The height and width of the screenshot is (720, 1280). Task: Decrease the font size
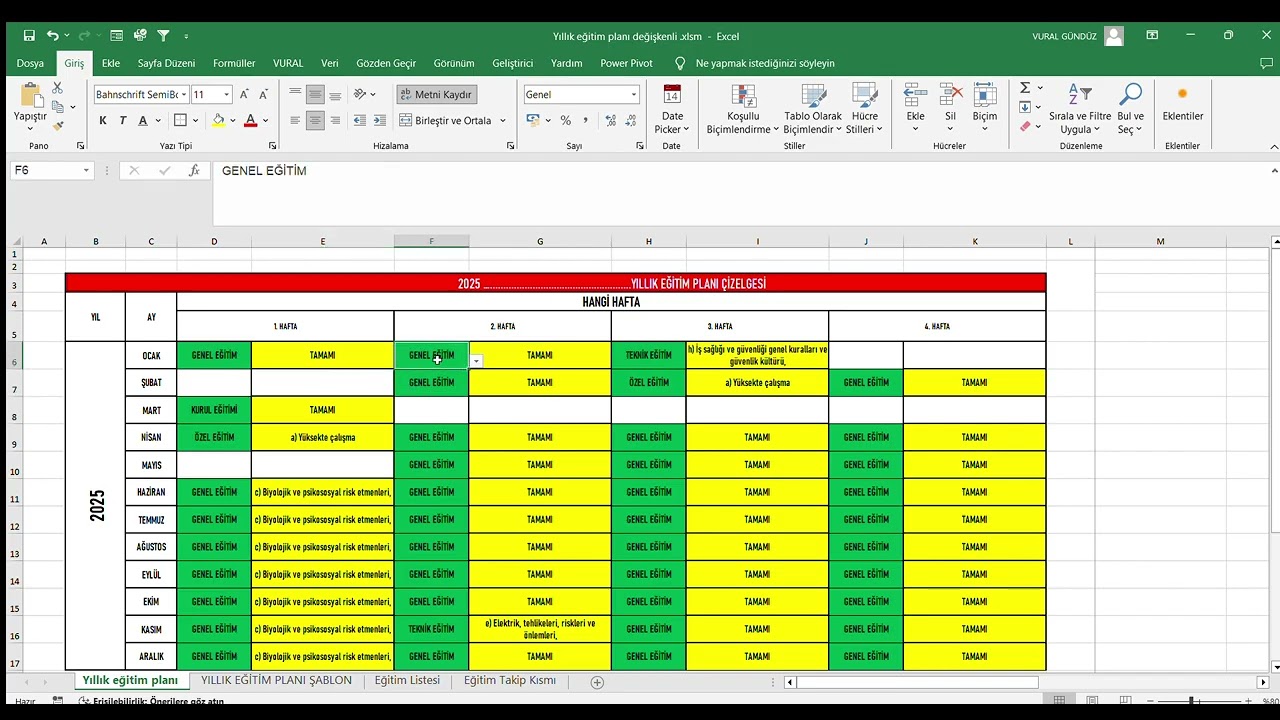click(264, 94)
